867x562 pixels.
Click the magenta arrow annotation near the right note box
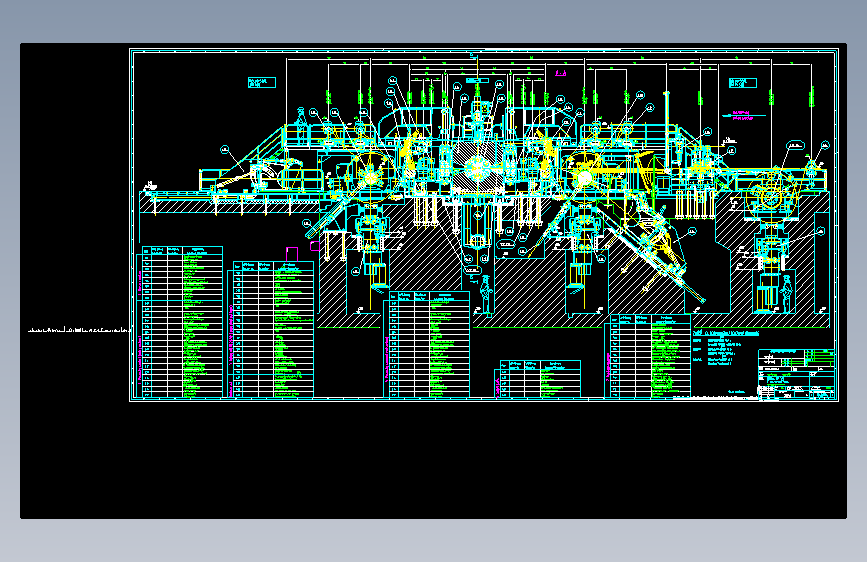click(743, 116)
